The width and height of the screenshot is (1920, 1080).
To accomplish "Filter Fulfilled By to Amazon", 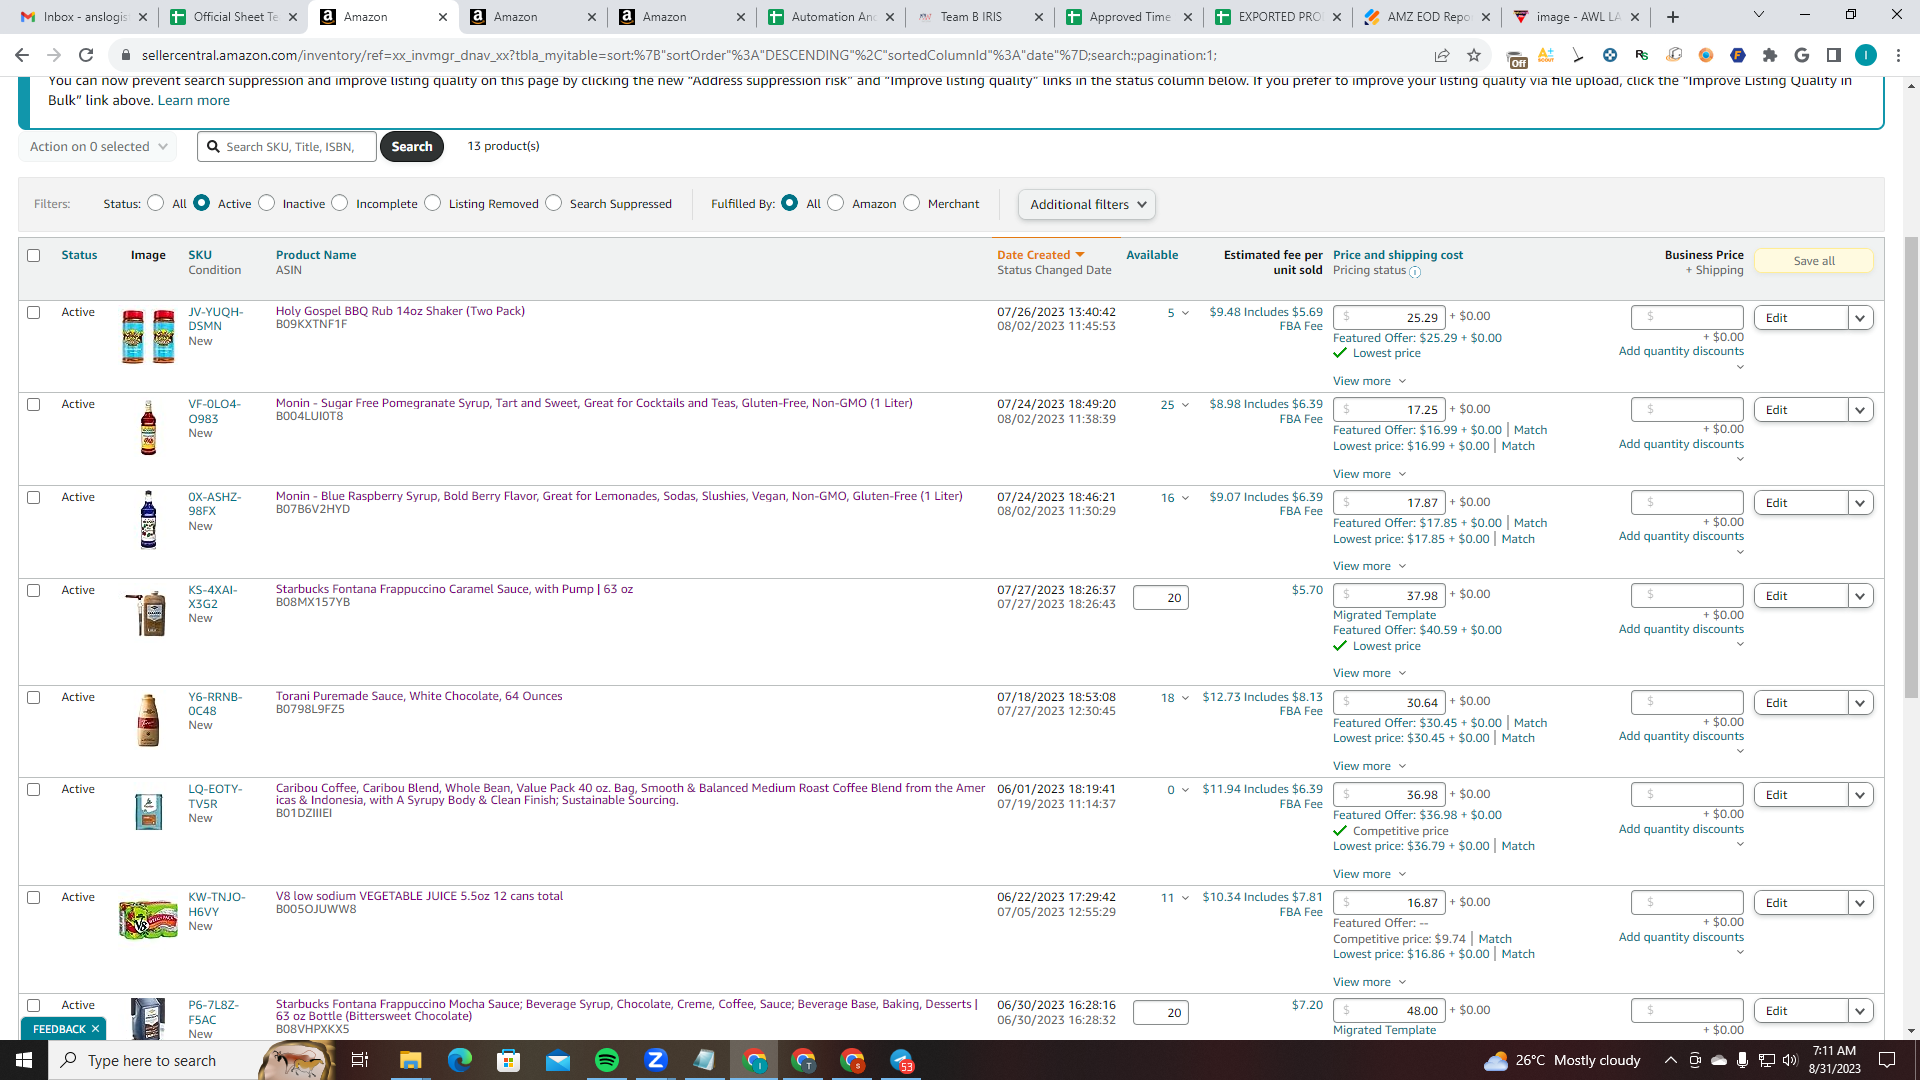I will (836, 203).
